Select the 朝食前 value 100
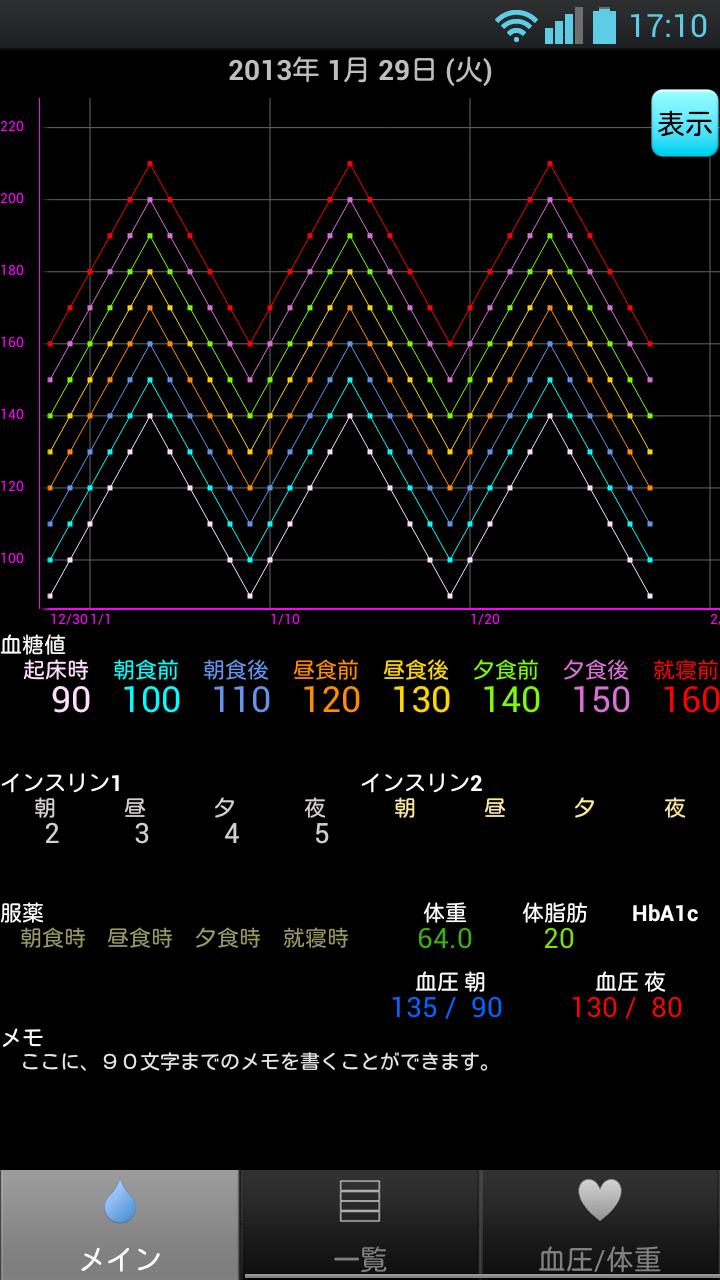 (x=151, y=700)
